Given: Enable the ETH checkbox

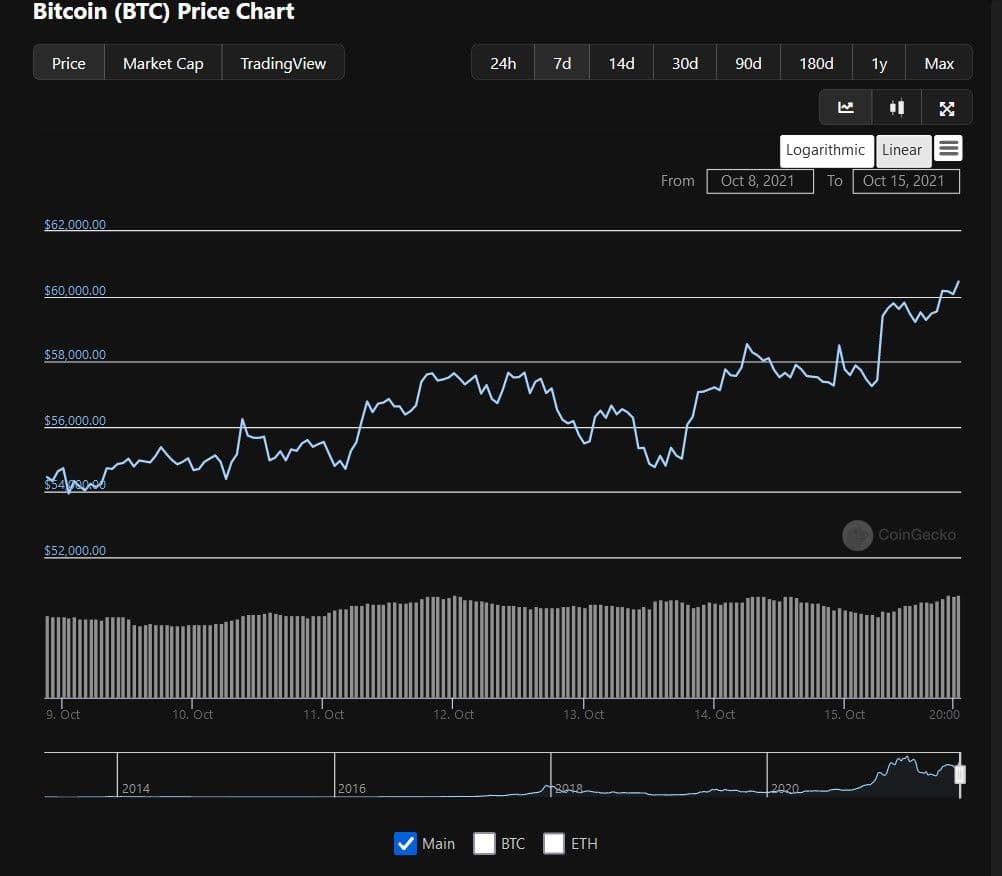Looking at the screenshot, I should tap(554, 843).
